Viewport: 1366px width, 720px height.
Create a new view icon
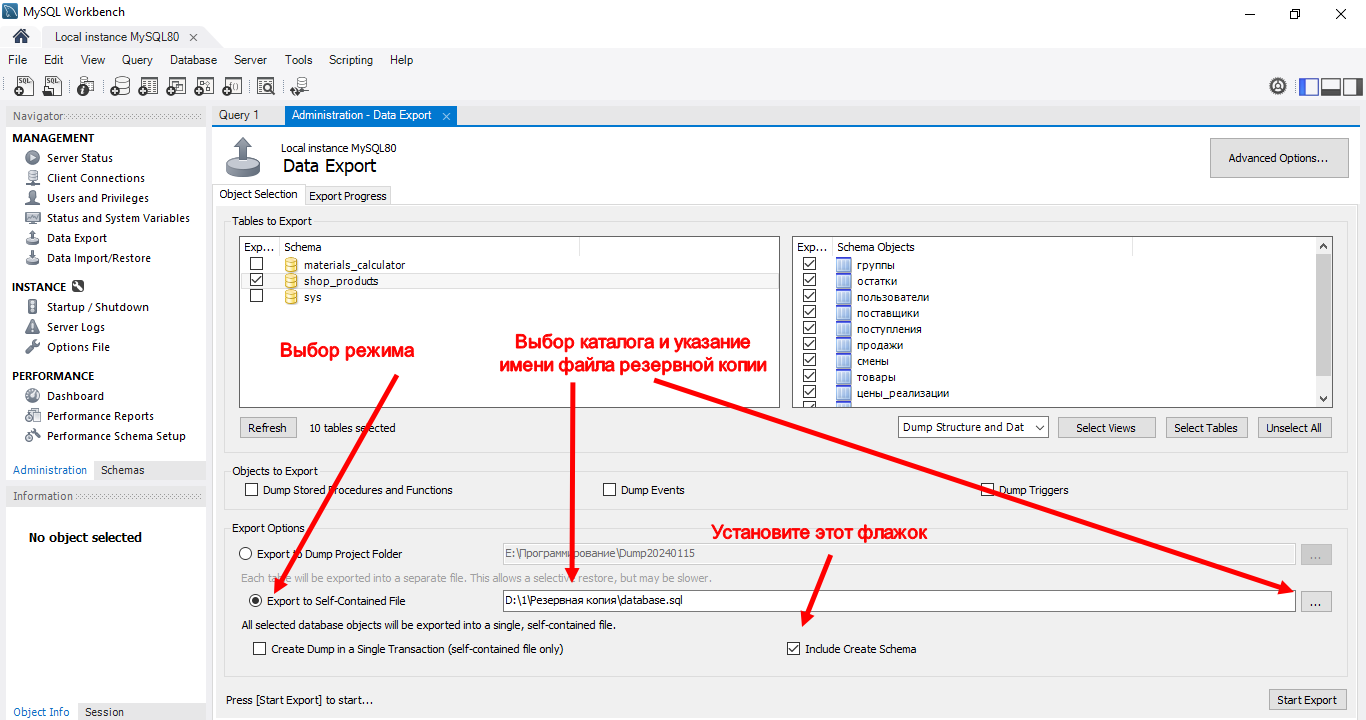click(176, 87)
